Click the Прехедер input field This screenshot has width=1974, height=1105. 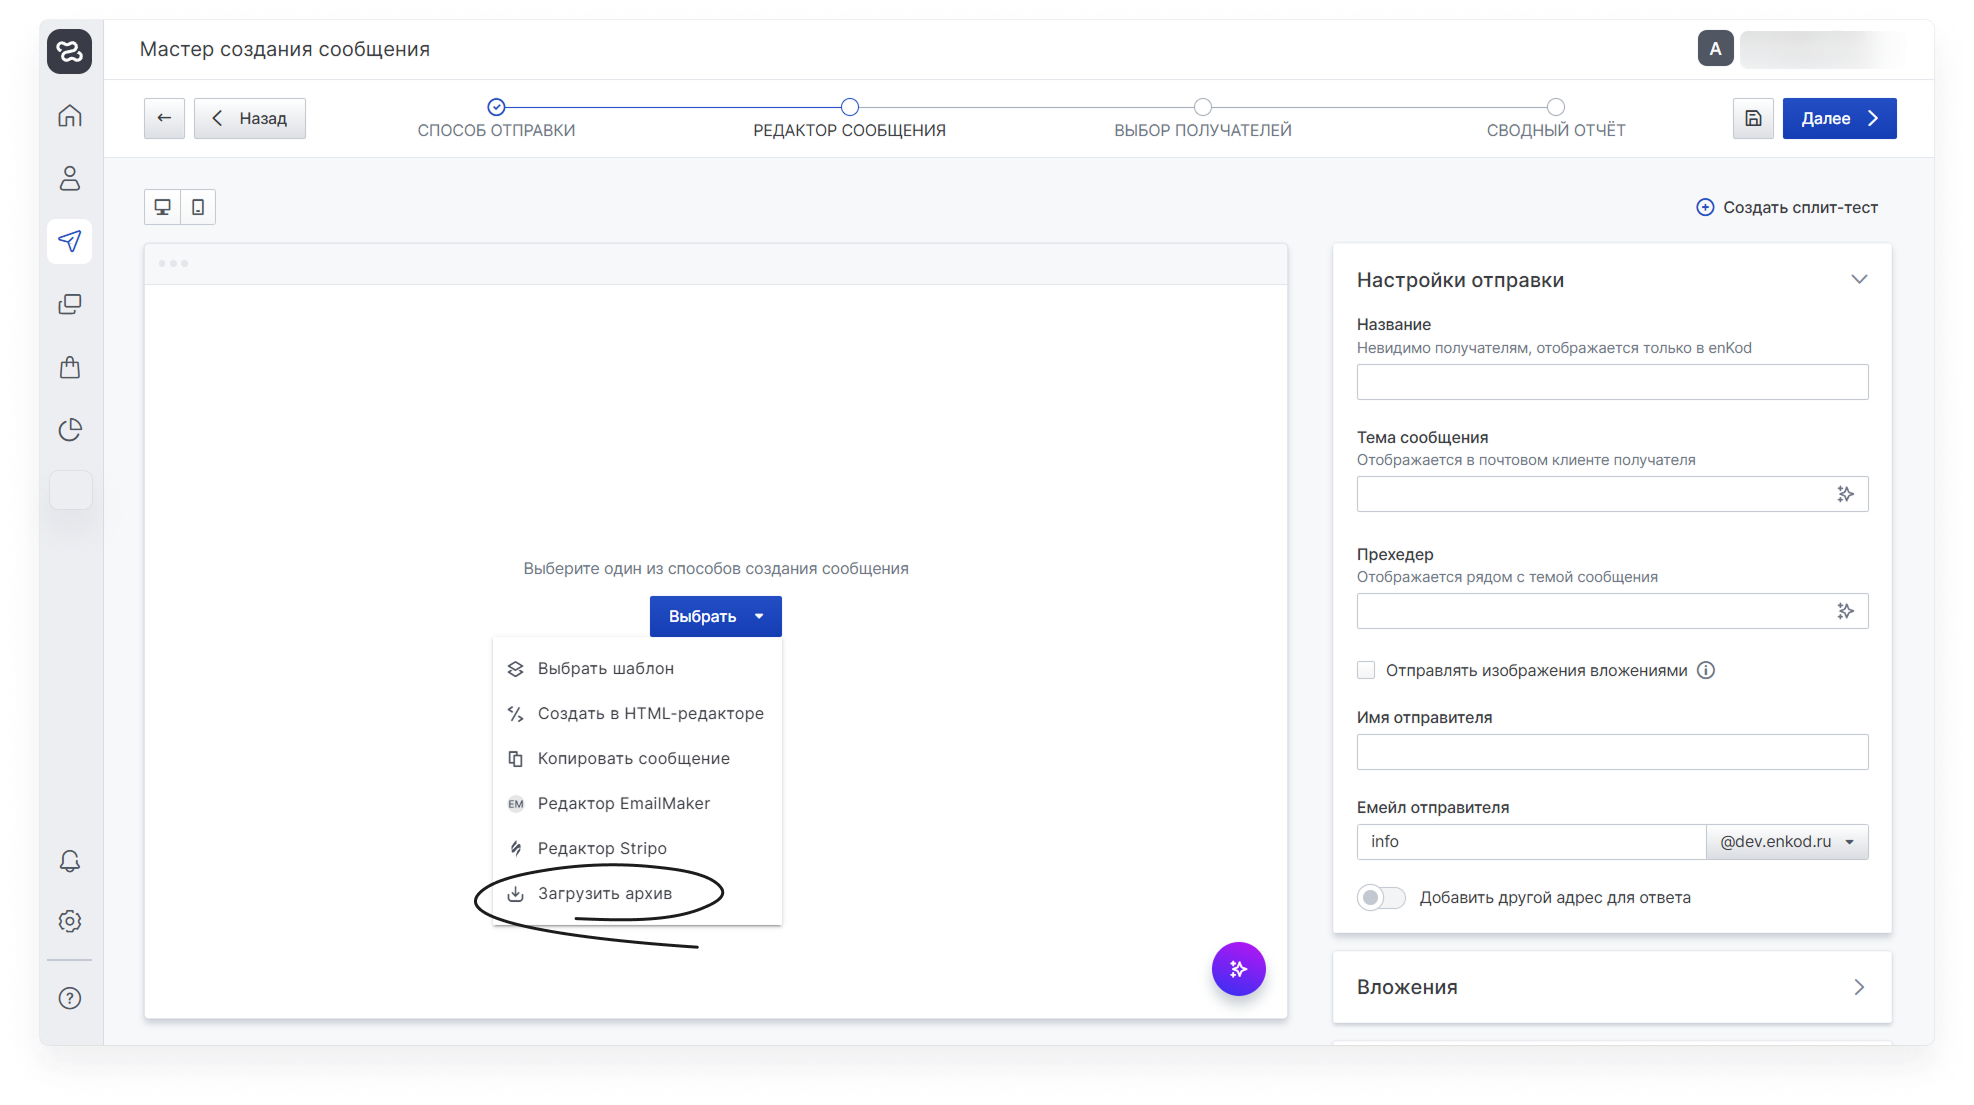click(x=1612, y=611)
